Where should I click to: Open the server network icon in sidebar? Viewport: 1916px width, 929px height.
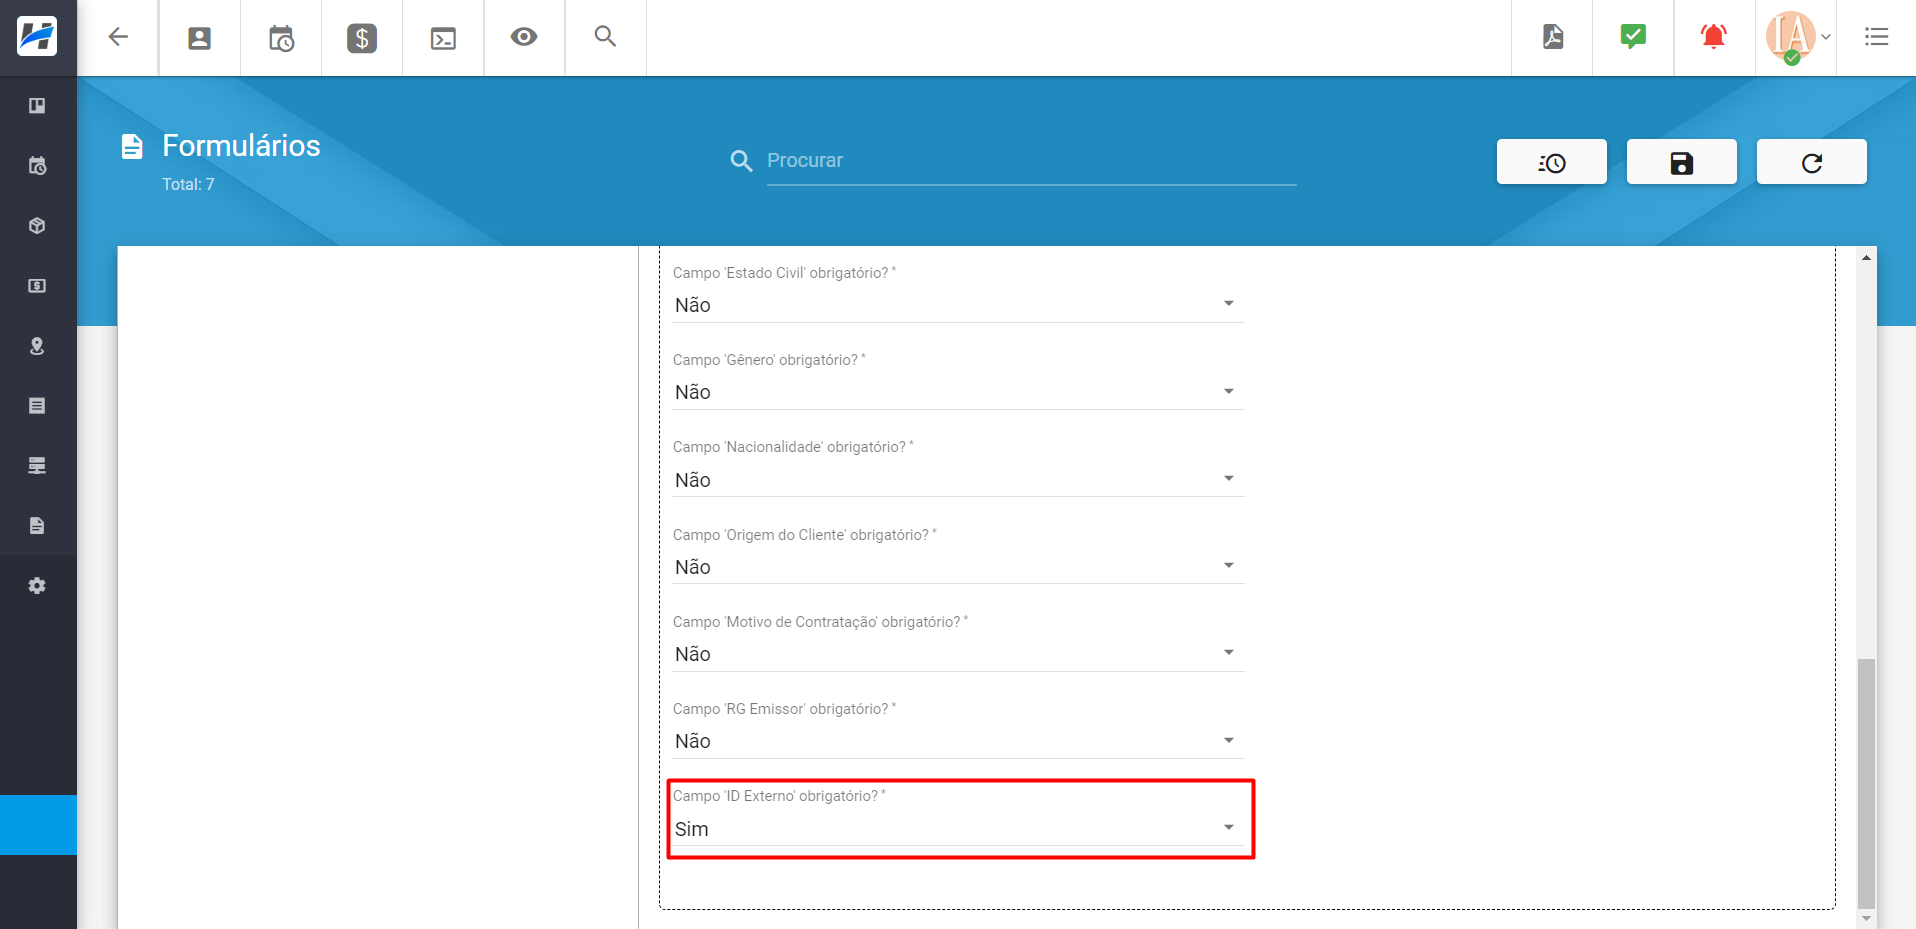[37, 466]
